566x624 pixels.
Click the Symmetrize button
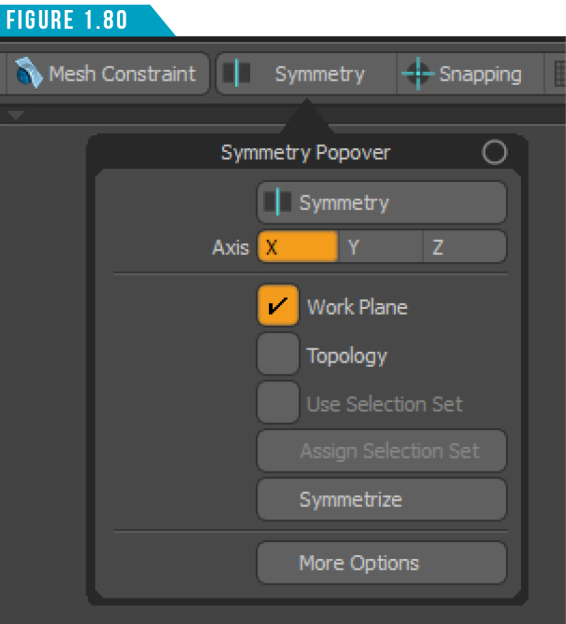[382, 499]
